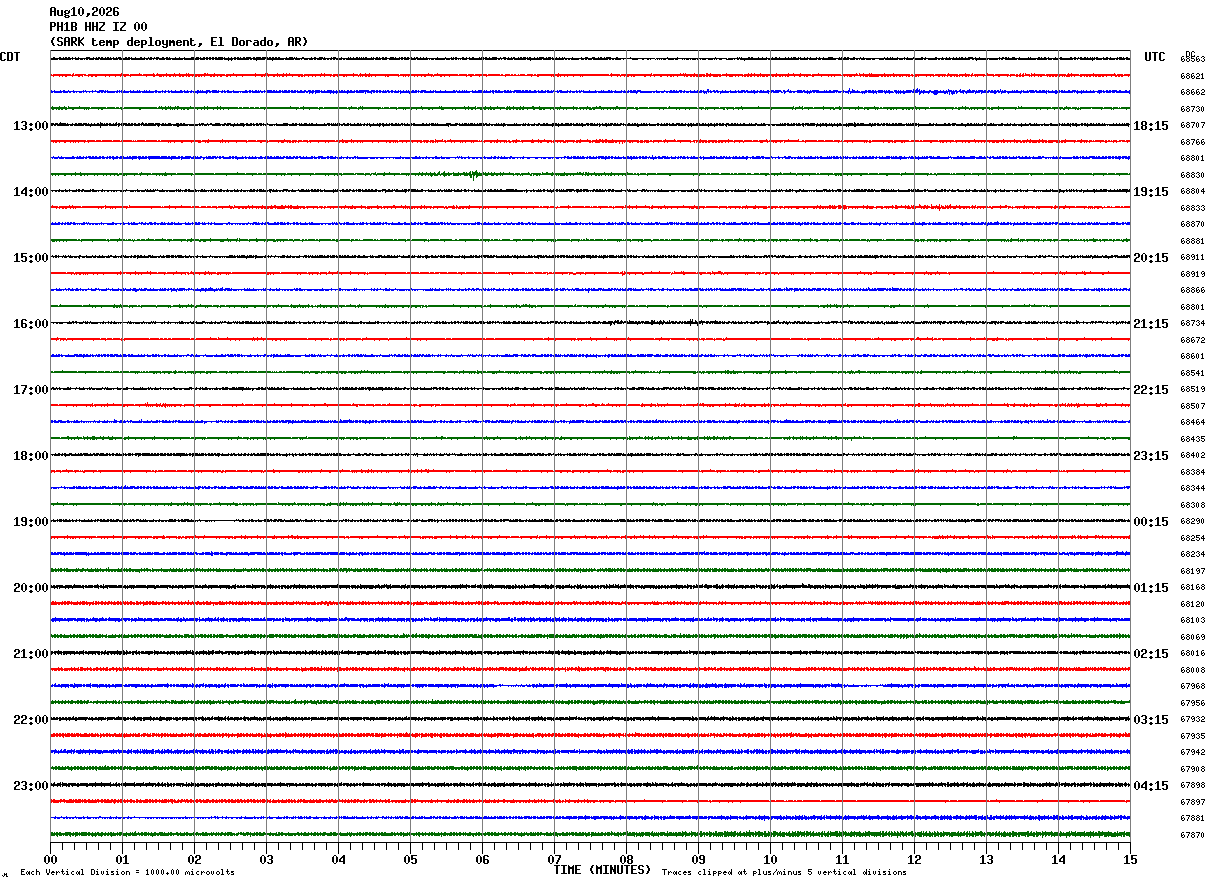Click the '17:00' CDT time label
Screen dimensions: 1210x886
(31, 390)
